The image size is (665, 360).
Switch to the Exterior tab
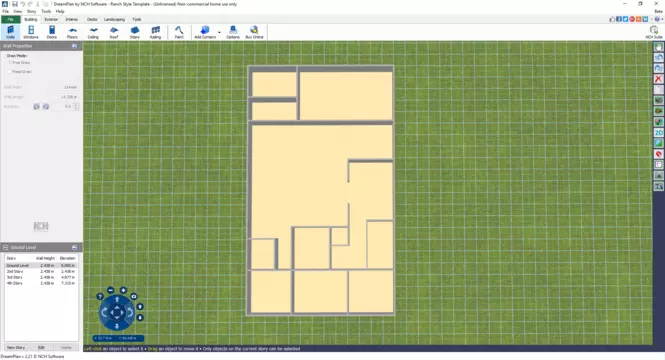[51, 20]
